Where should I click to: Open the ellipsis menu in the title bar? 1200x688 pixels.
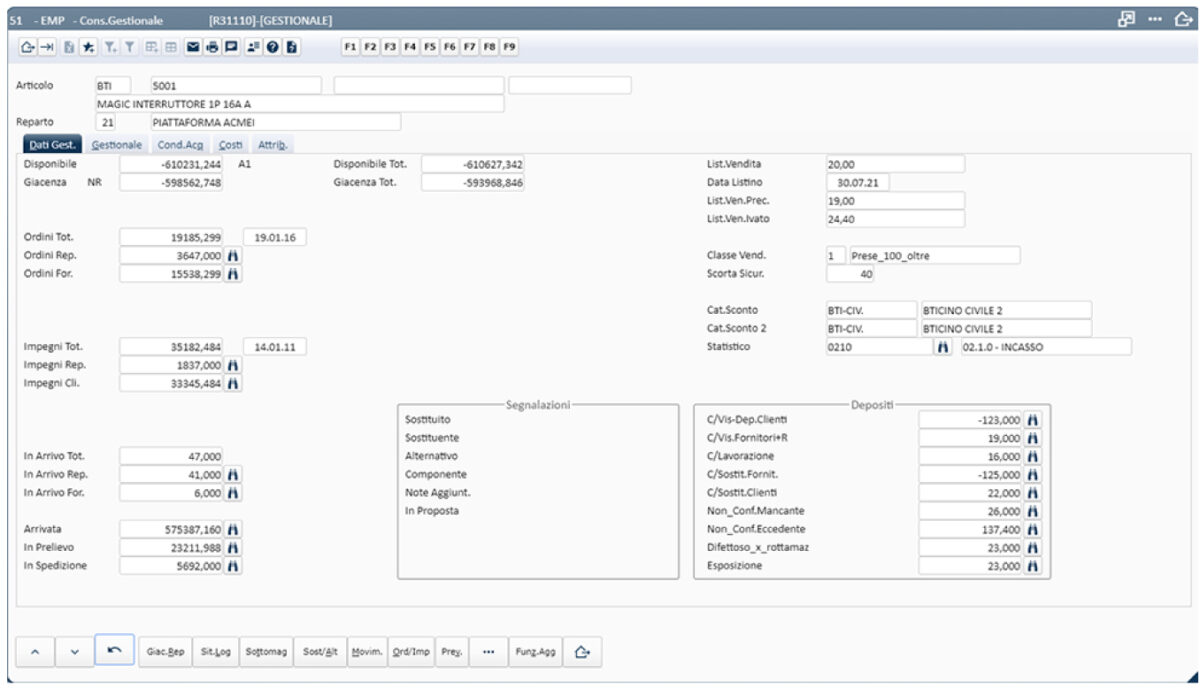(1156, 15)
